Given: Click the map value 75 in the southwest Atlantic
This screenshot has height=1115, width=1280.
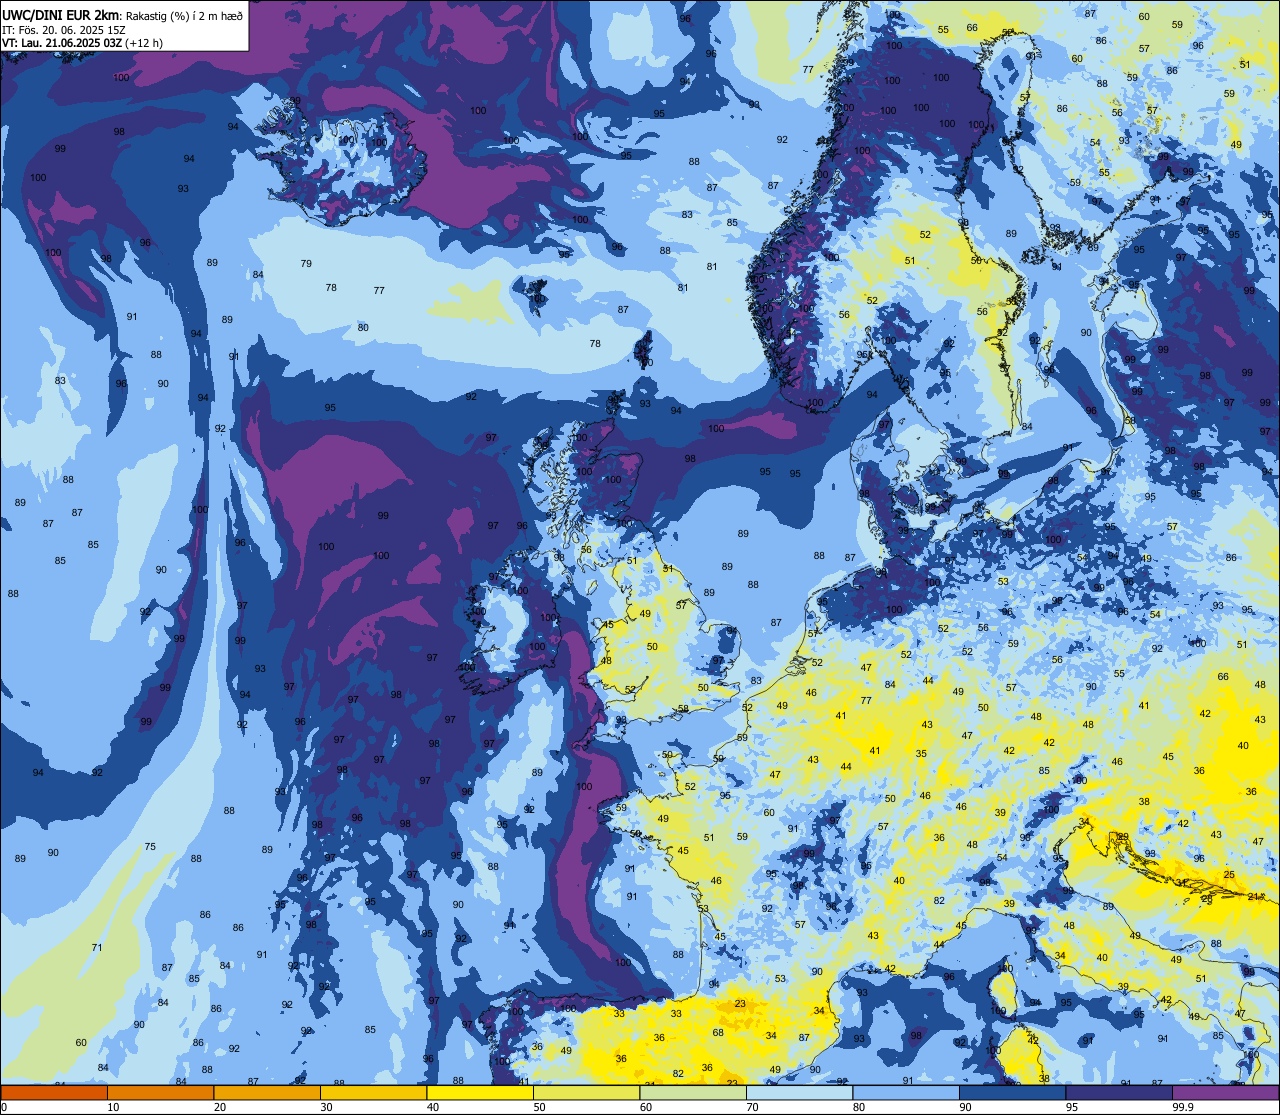Looking at the screenshot, I should coord(150,847).
